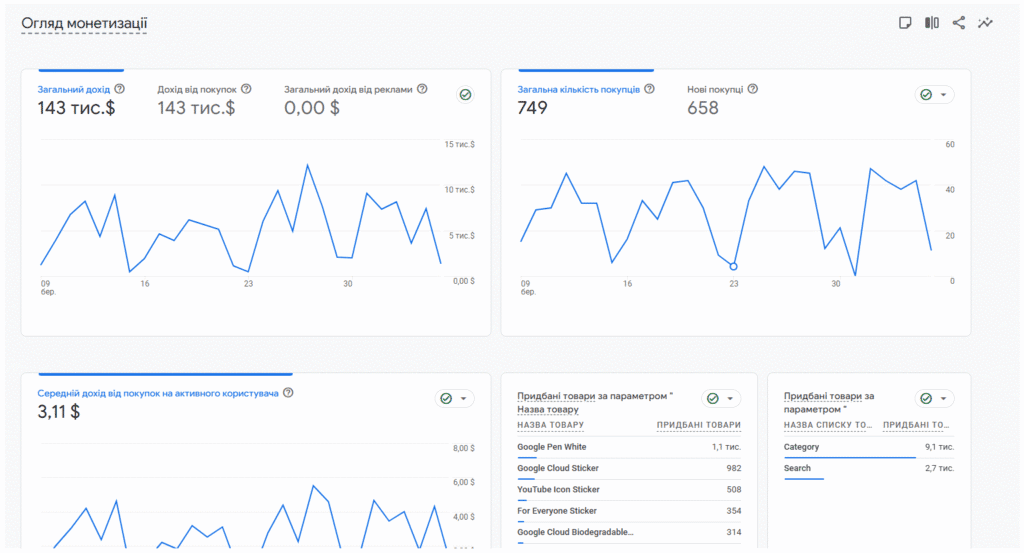The width and height of the screenshot is (1024, 553).
Task: Click the 1,1 тис. value cell
Action: point(726,447)
